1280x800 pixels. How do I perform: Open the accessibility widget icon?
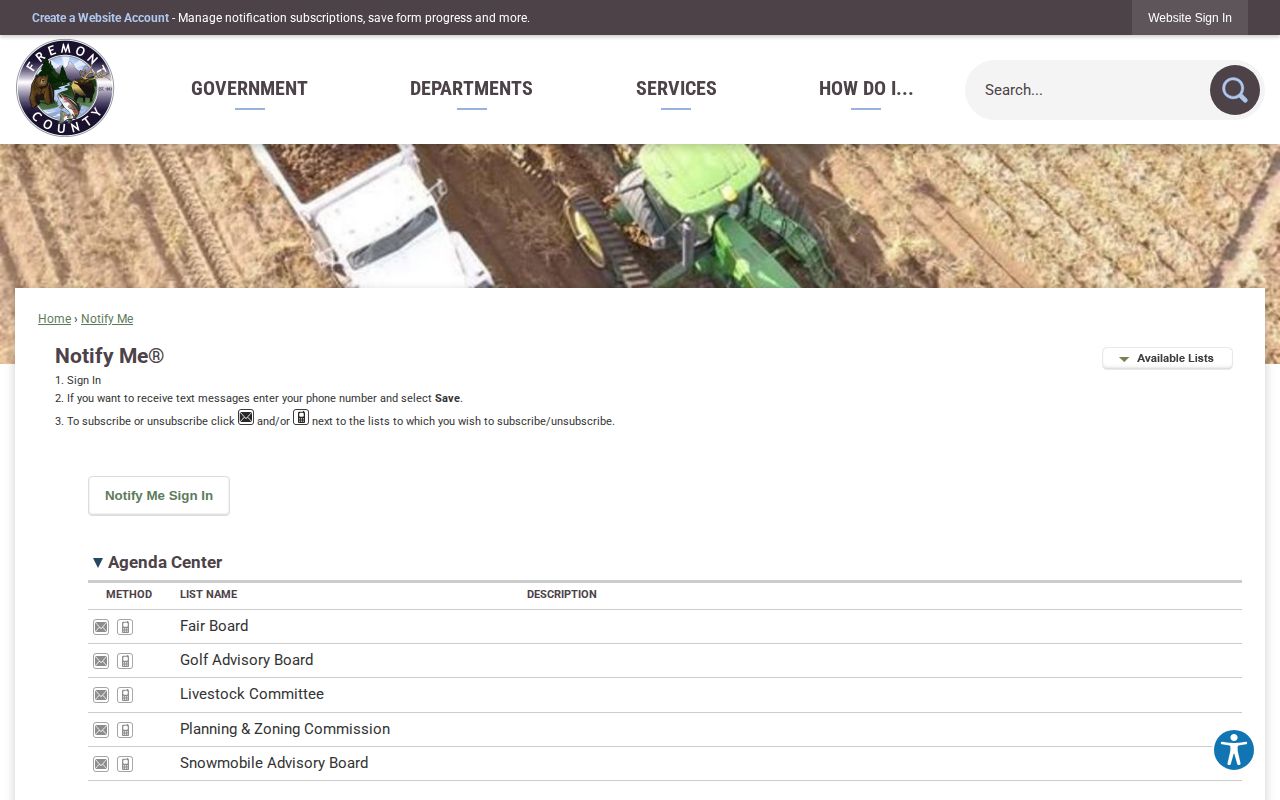[x=1234, y=750]
